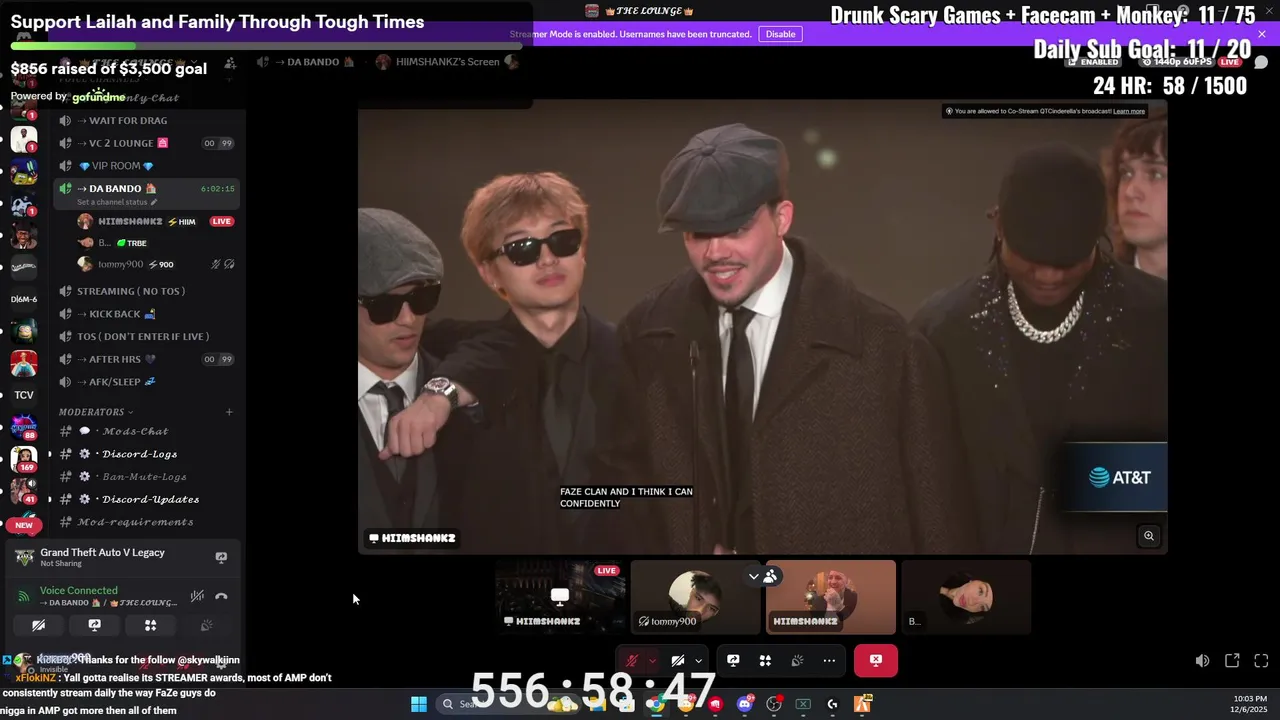Open Activities from the call control bar
Viewport: 1280px width, 720px height.
[765, 660]
